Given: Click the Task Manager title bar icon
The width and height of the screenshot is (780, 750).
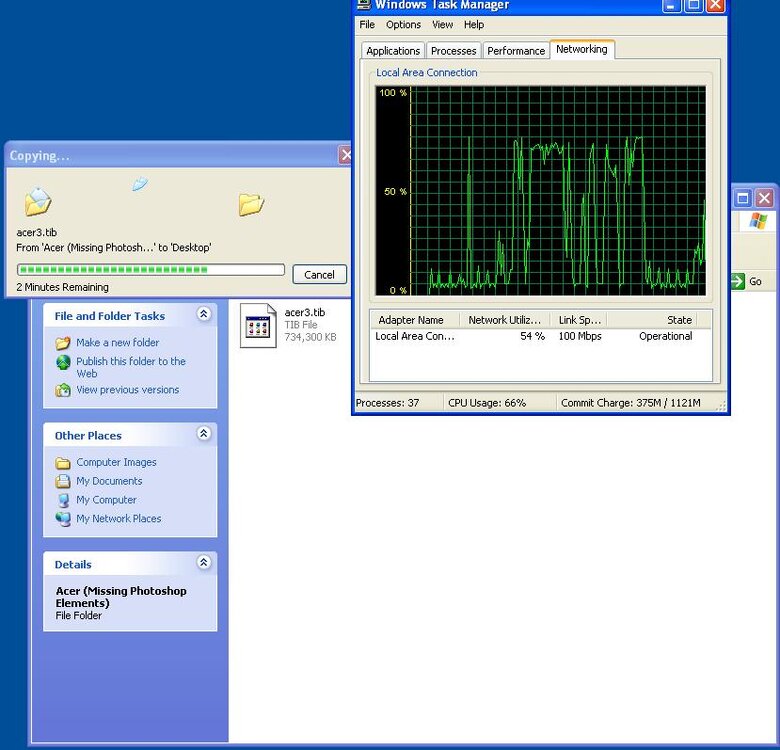Looking at the screenshot, I should click(x=364, y=5).
